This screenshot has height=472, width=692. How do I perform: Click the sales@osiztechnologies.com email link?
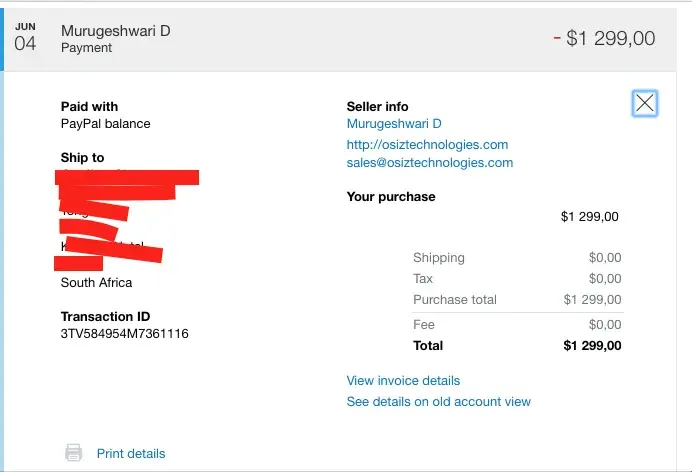[429, 163]
